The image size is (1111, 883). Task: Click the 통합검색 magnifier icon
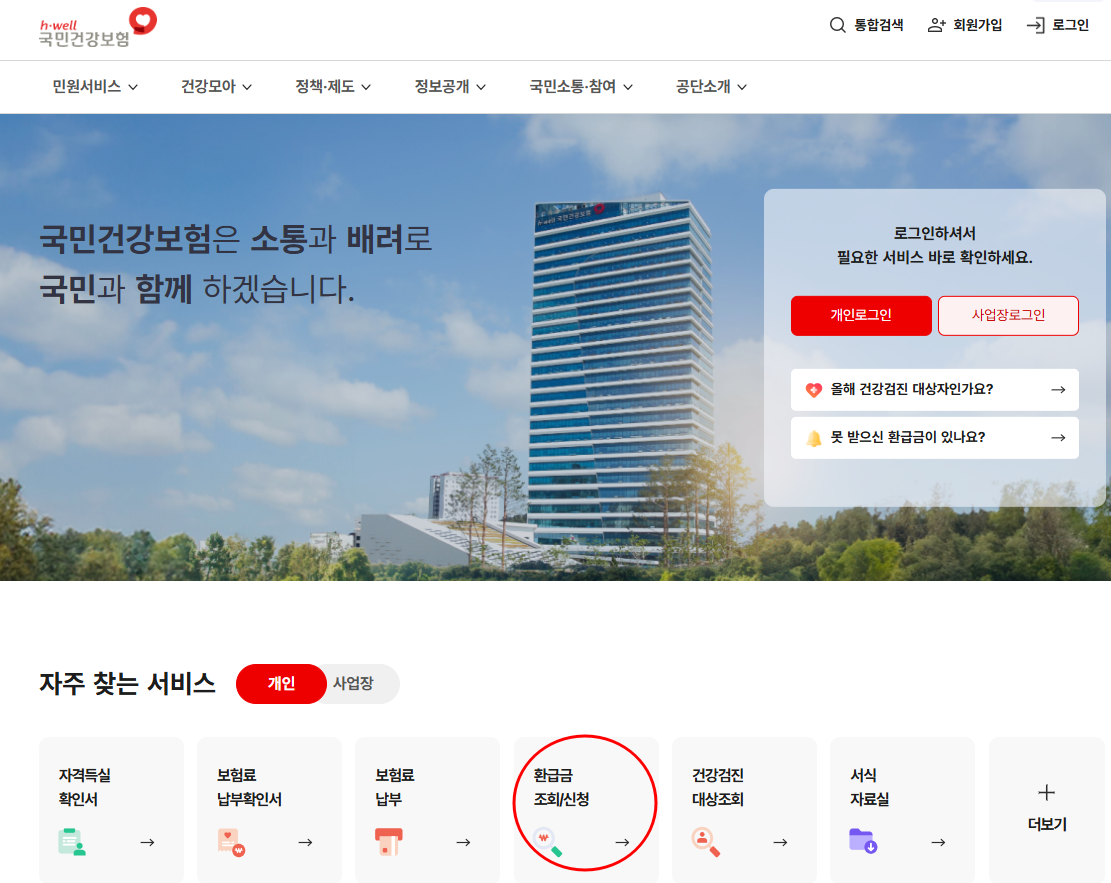click(838, 26)
